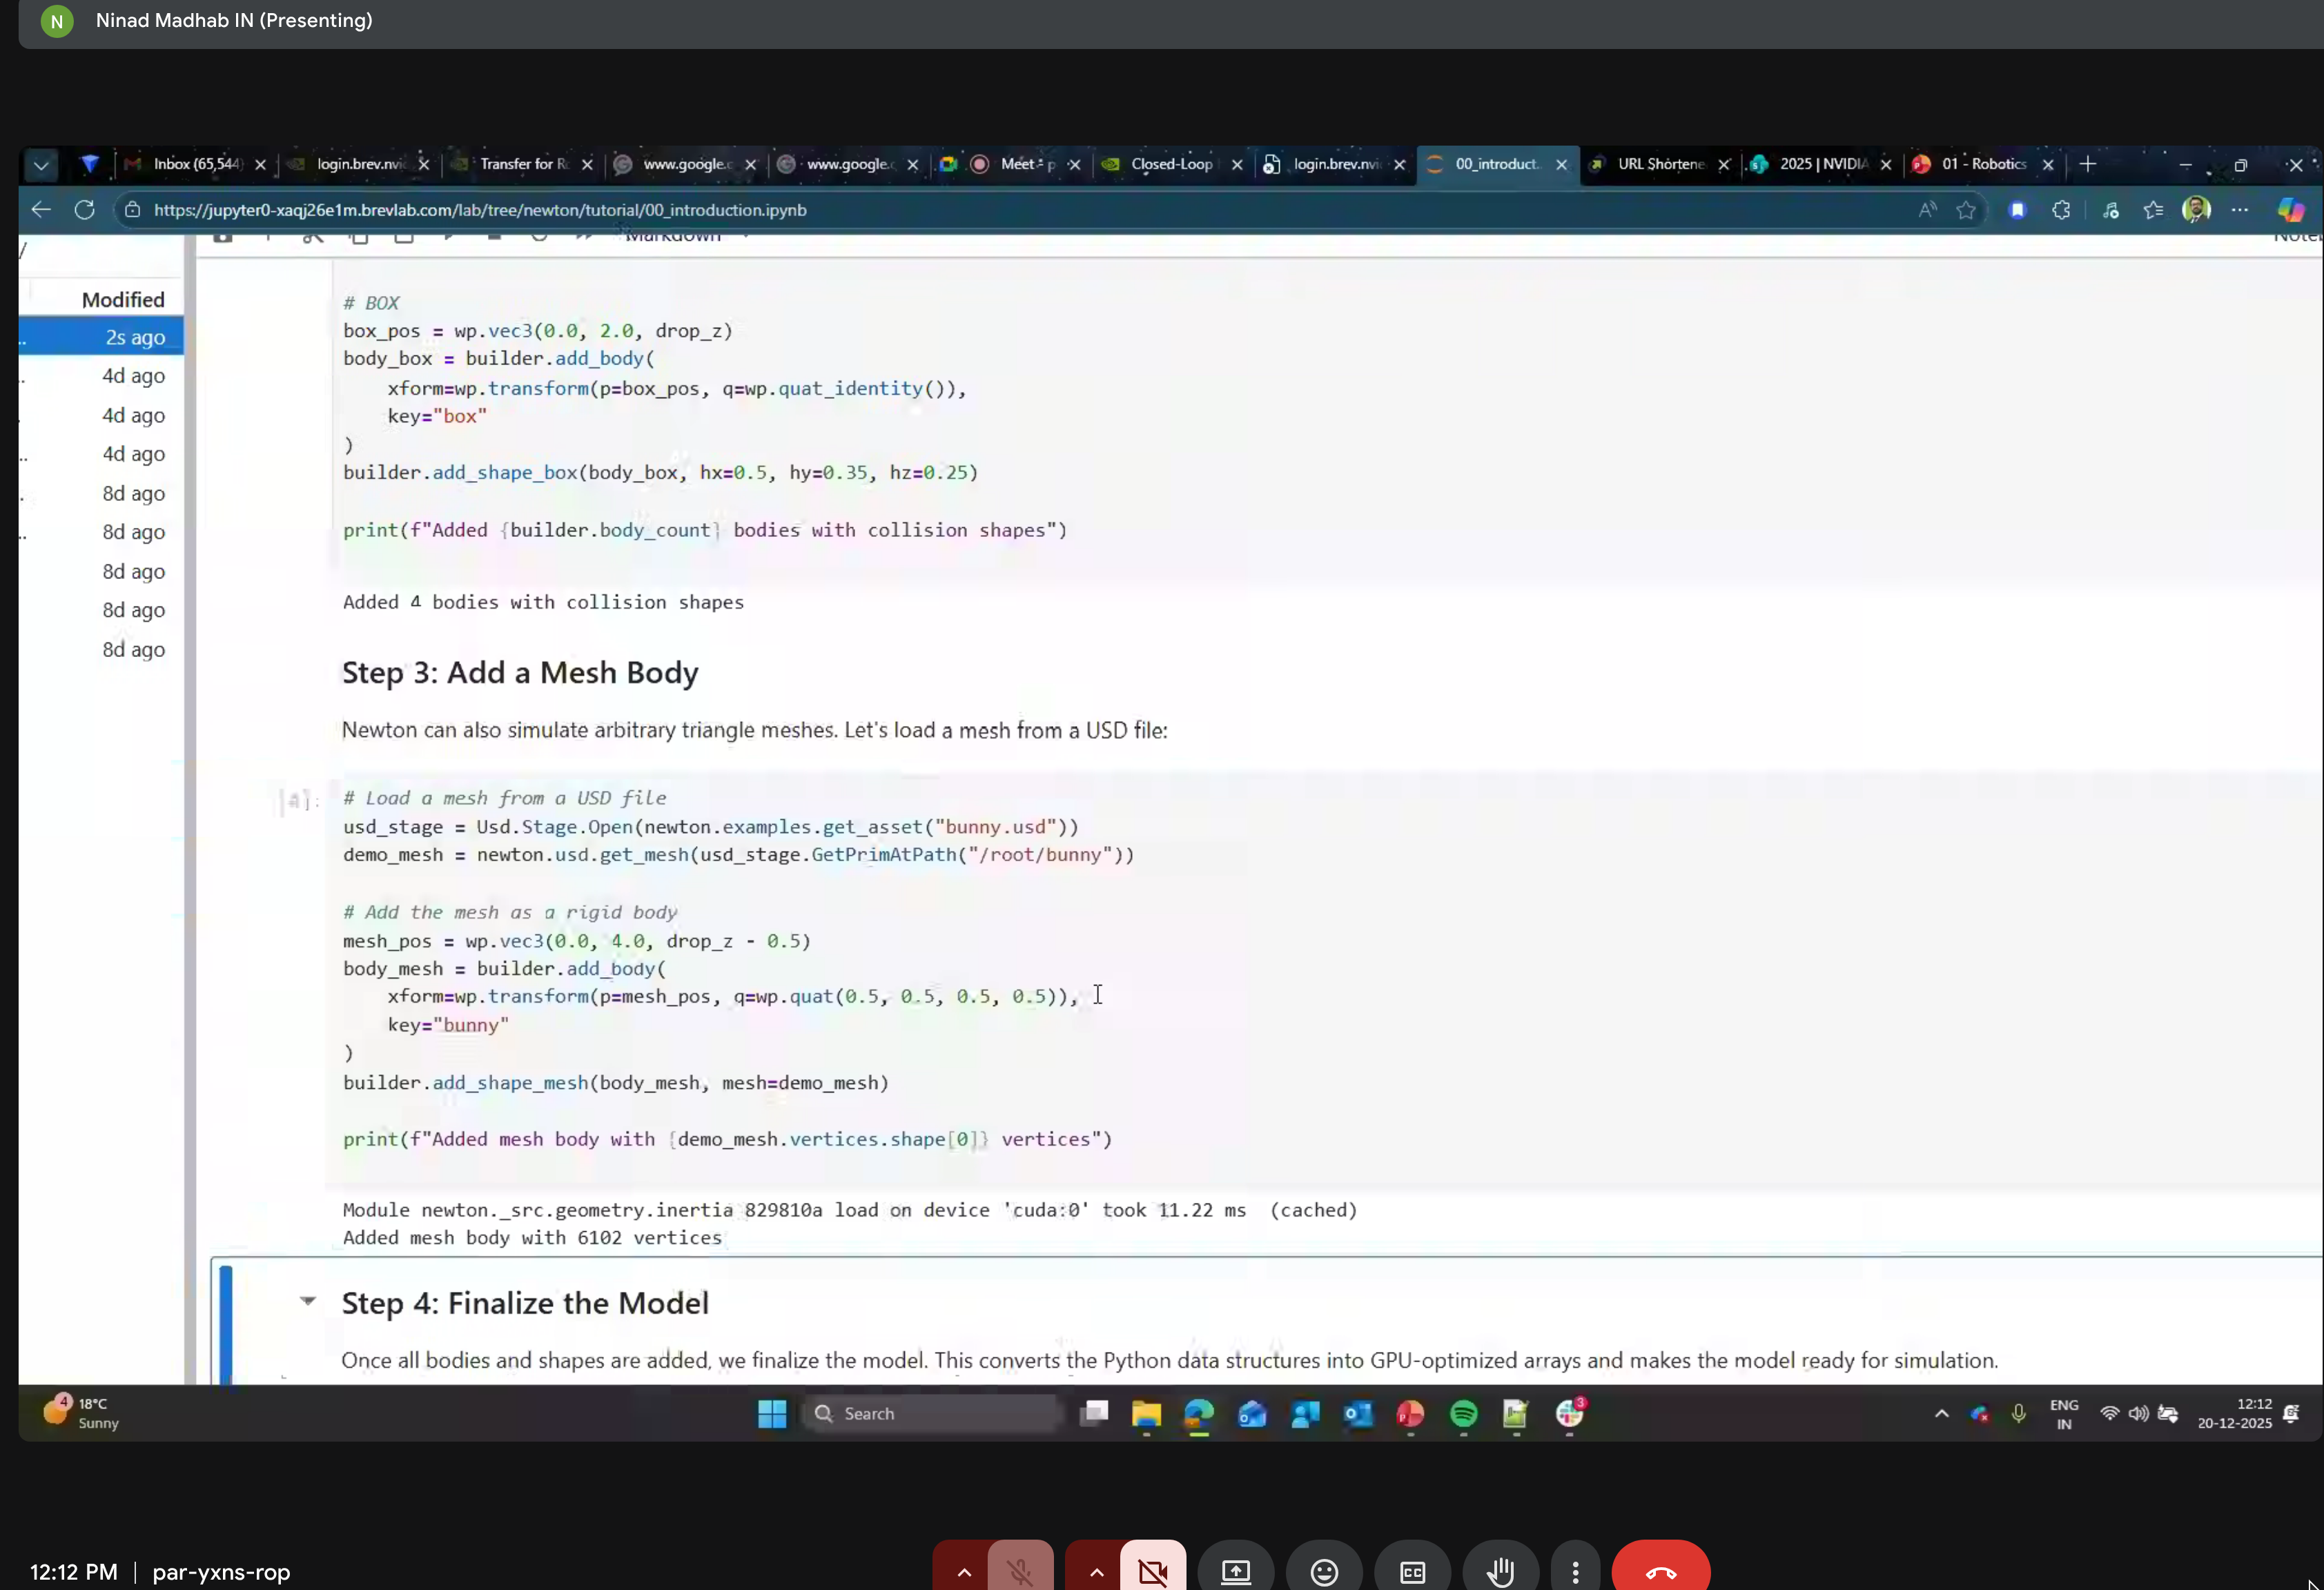2324x1590 pixels.
Task: Open the emoji reactions button
Action: pos(1324,1571)
